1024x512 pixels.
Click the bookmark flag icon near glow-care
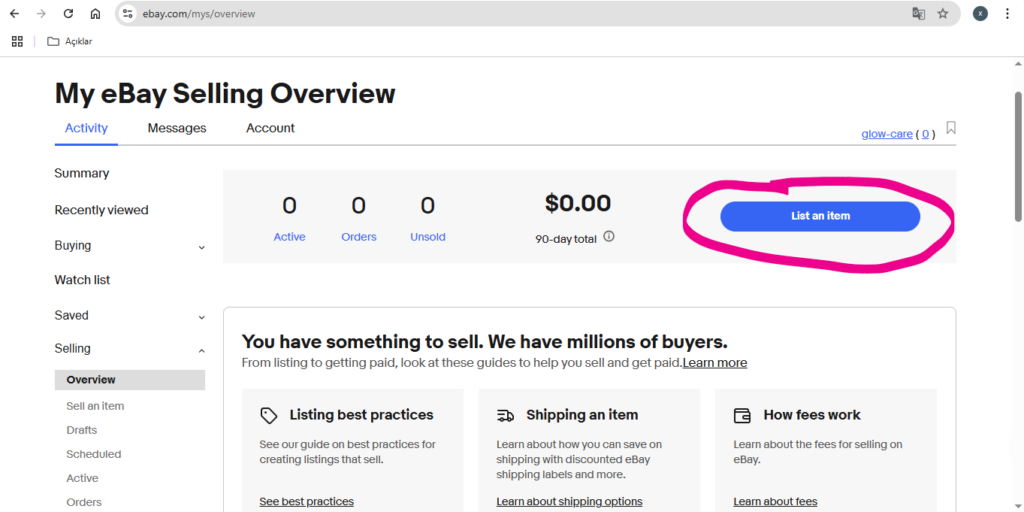951,127
